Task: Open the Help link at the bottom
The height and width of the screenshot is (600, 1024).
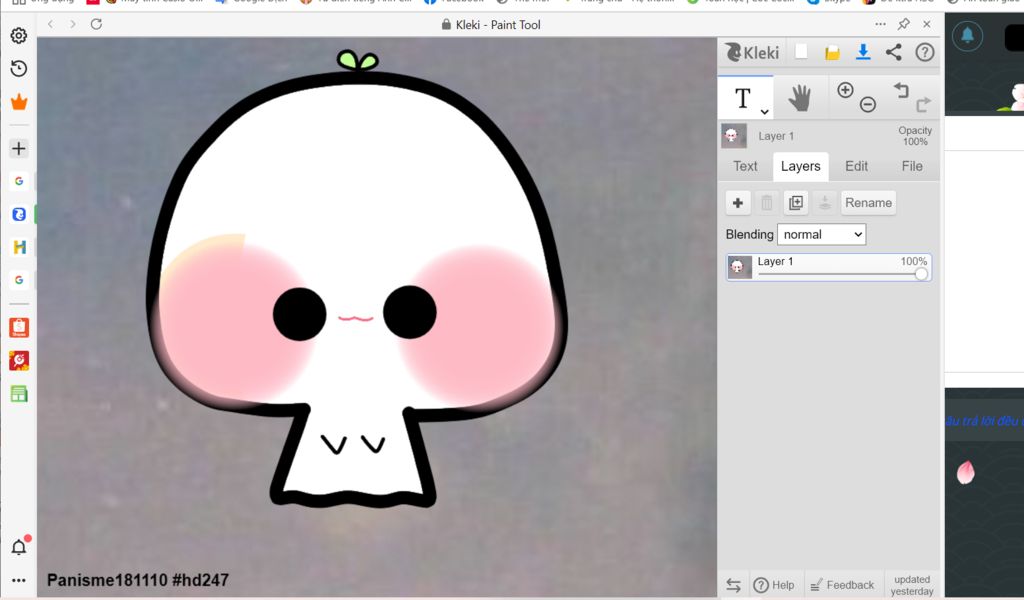Action: click(x=774, y=585)
